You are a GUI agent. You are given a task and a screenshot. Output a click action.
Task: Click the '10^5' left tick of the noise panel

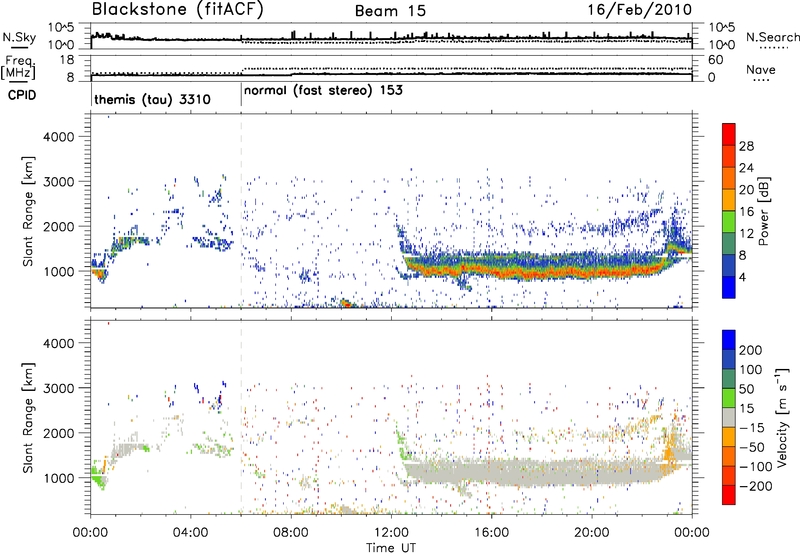[x=61, y=27]
